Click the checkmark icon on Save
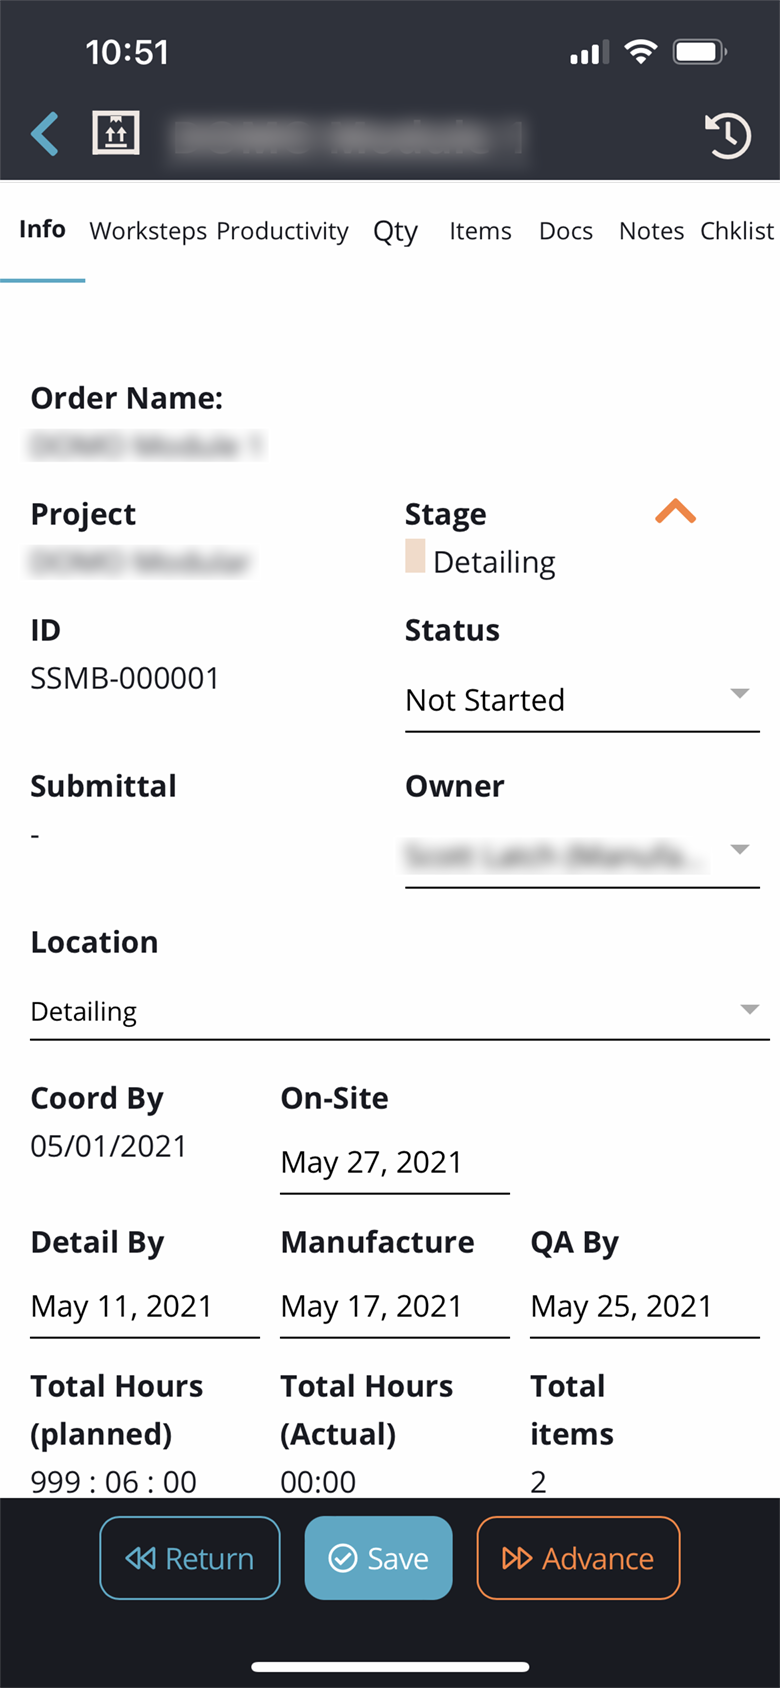780x1688 pixels. (343, 1557)
